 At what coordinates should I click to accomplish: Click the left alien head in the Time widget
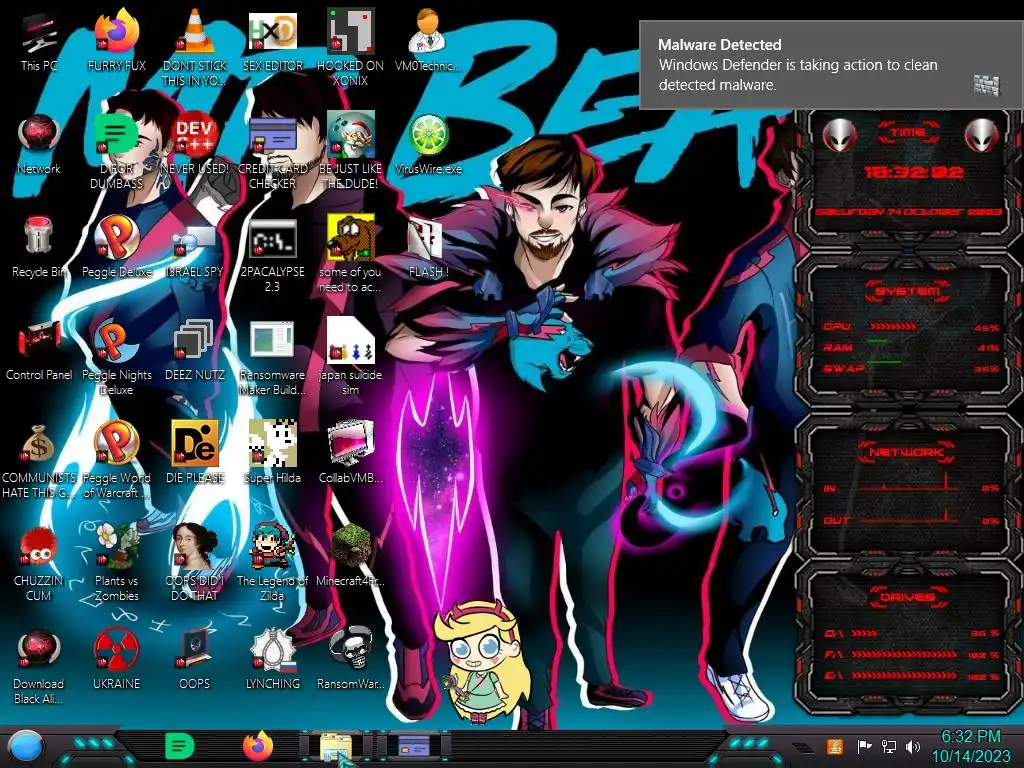click(839, 136)
